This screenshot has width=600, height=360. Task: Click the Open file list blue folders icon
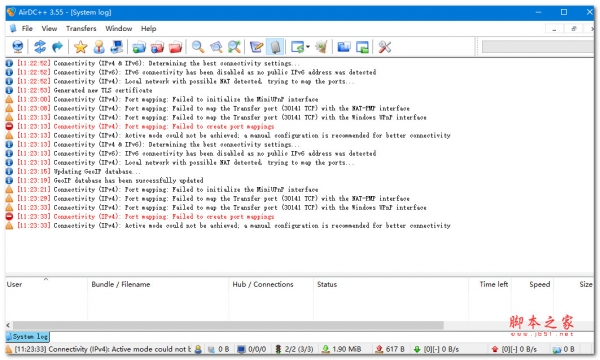[x=344, y=47]
